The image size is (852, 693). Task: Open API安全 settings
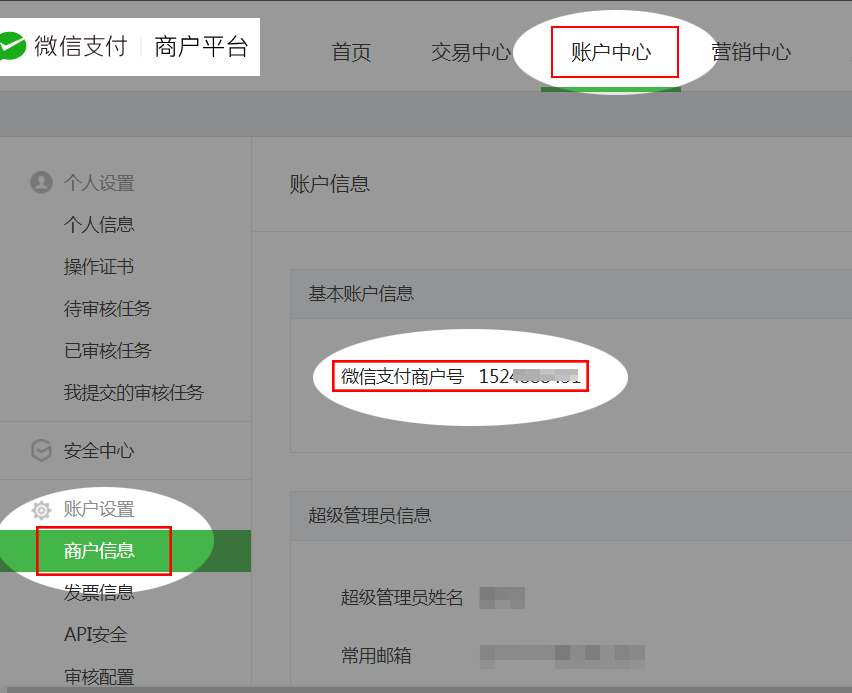point(96,634)
